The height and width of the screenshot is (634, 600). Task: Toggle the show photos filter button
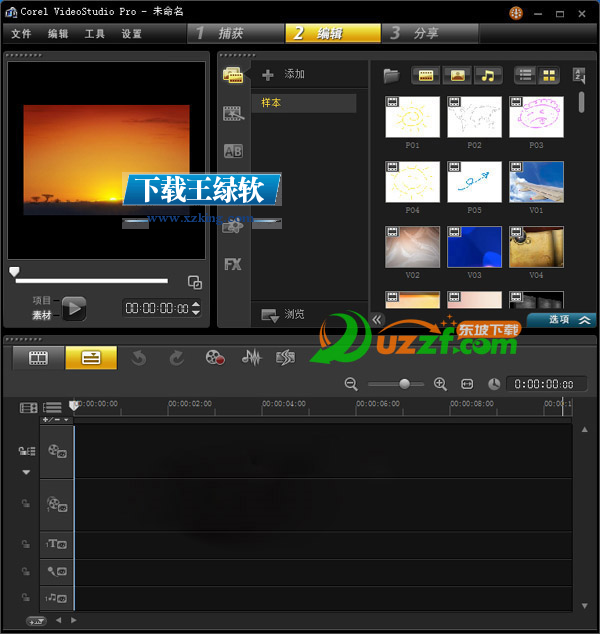pyautogui.click(x=457, y=76)
